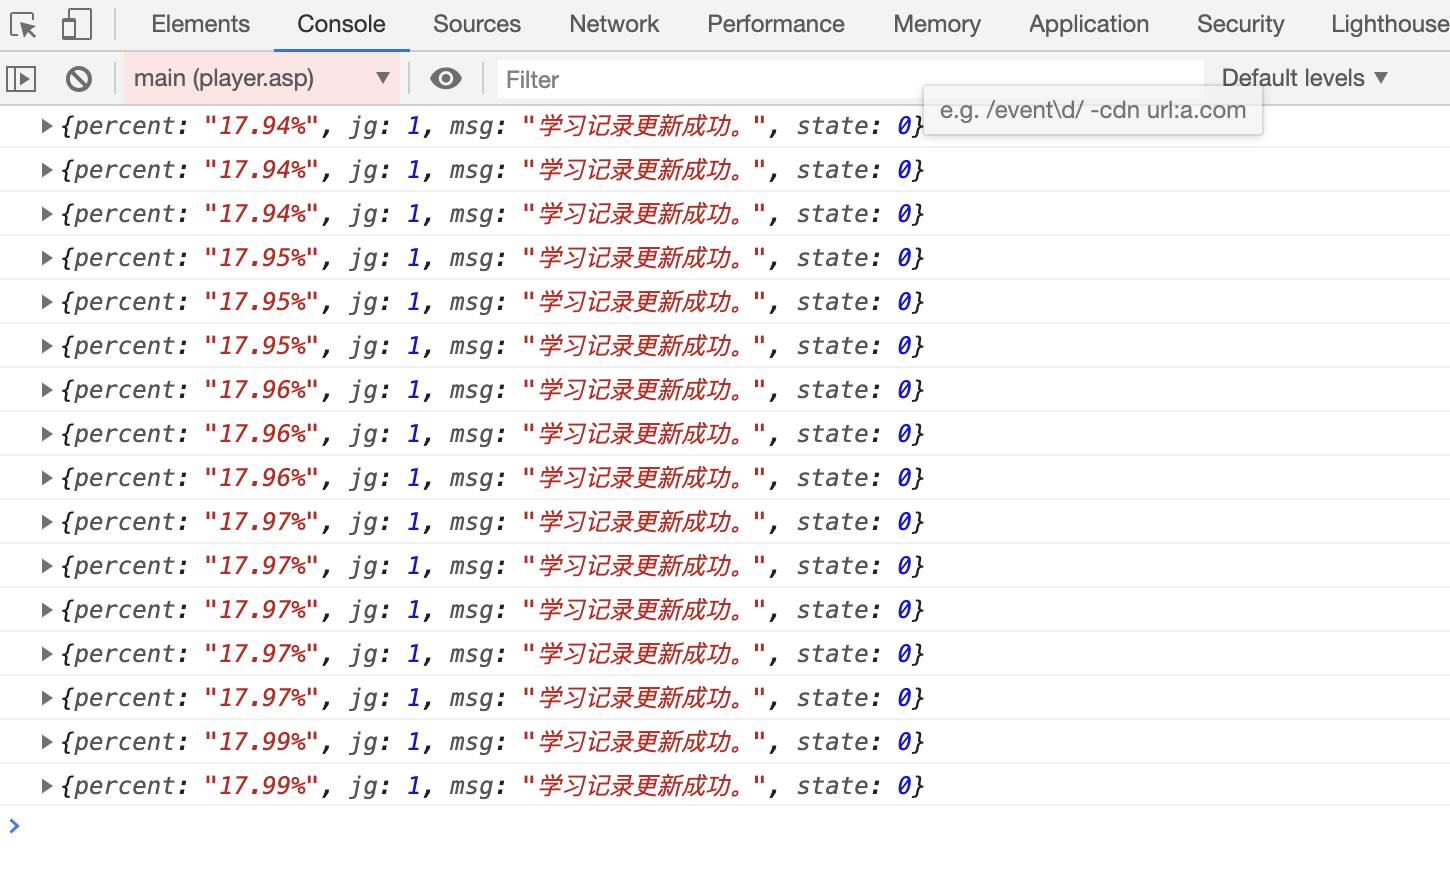
Task: Select the Console tab
Action: point(341,24)
